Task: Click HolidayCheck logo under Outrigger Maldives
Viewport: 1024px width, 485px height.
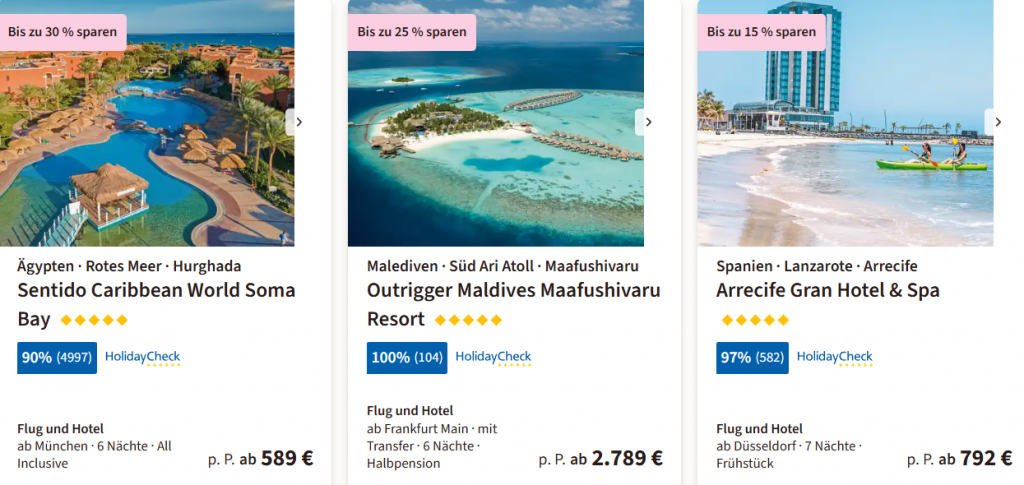Action: pos(493,357)
